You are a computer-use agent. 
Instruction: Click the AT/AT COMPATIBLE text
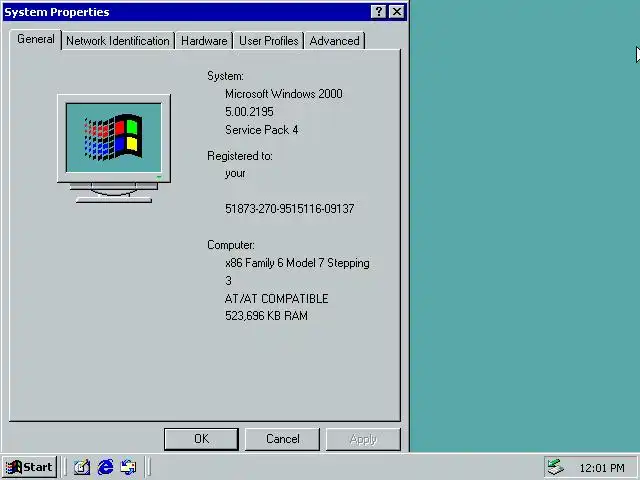click(x=276, y=299)
